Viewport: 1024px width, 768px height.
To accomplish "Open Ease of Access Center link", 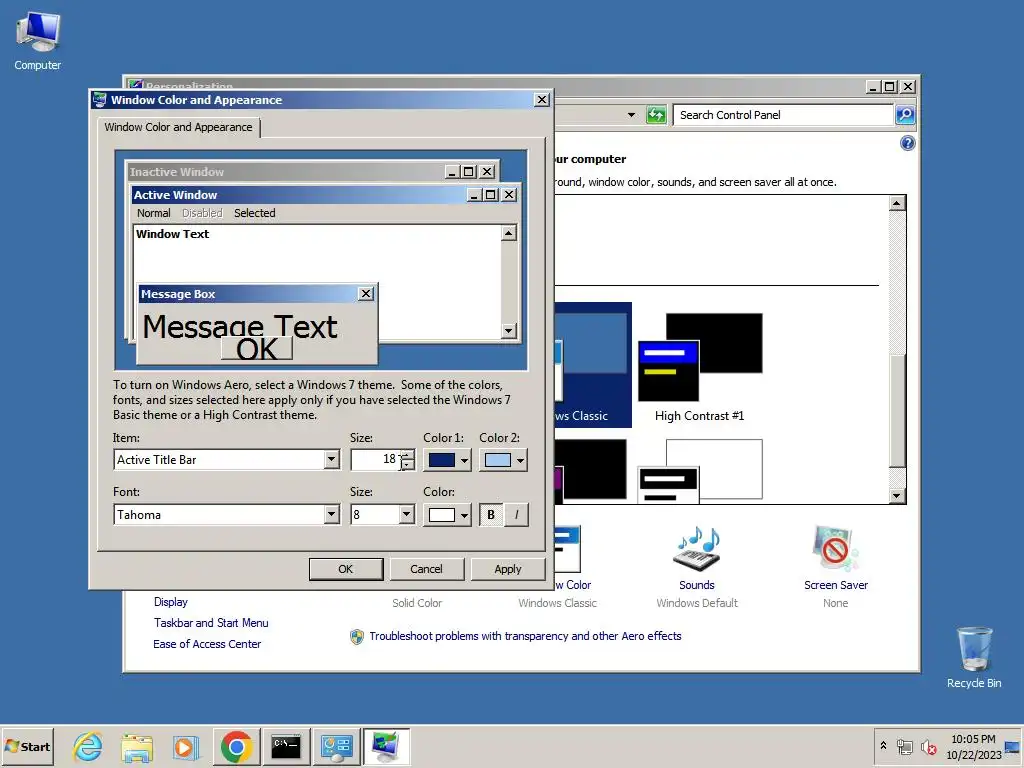I will pyautogui.click(x=207, y=644).
